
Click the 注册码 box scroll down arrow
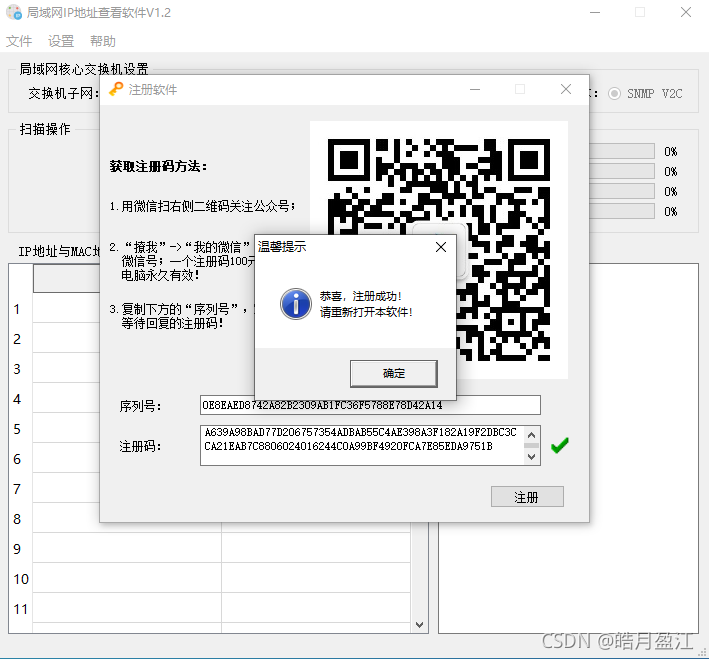pos(532,457)
